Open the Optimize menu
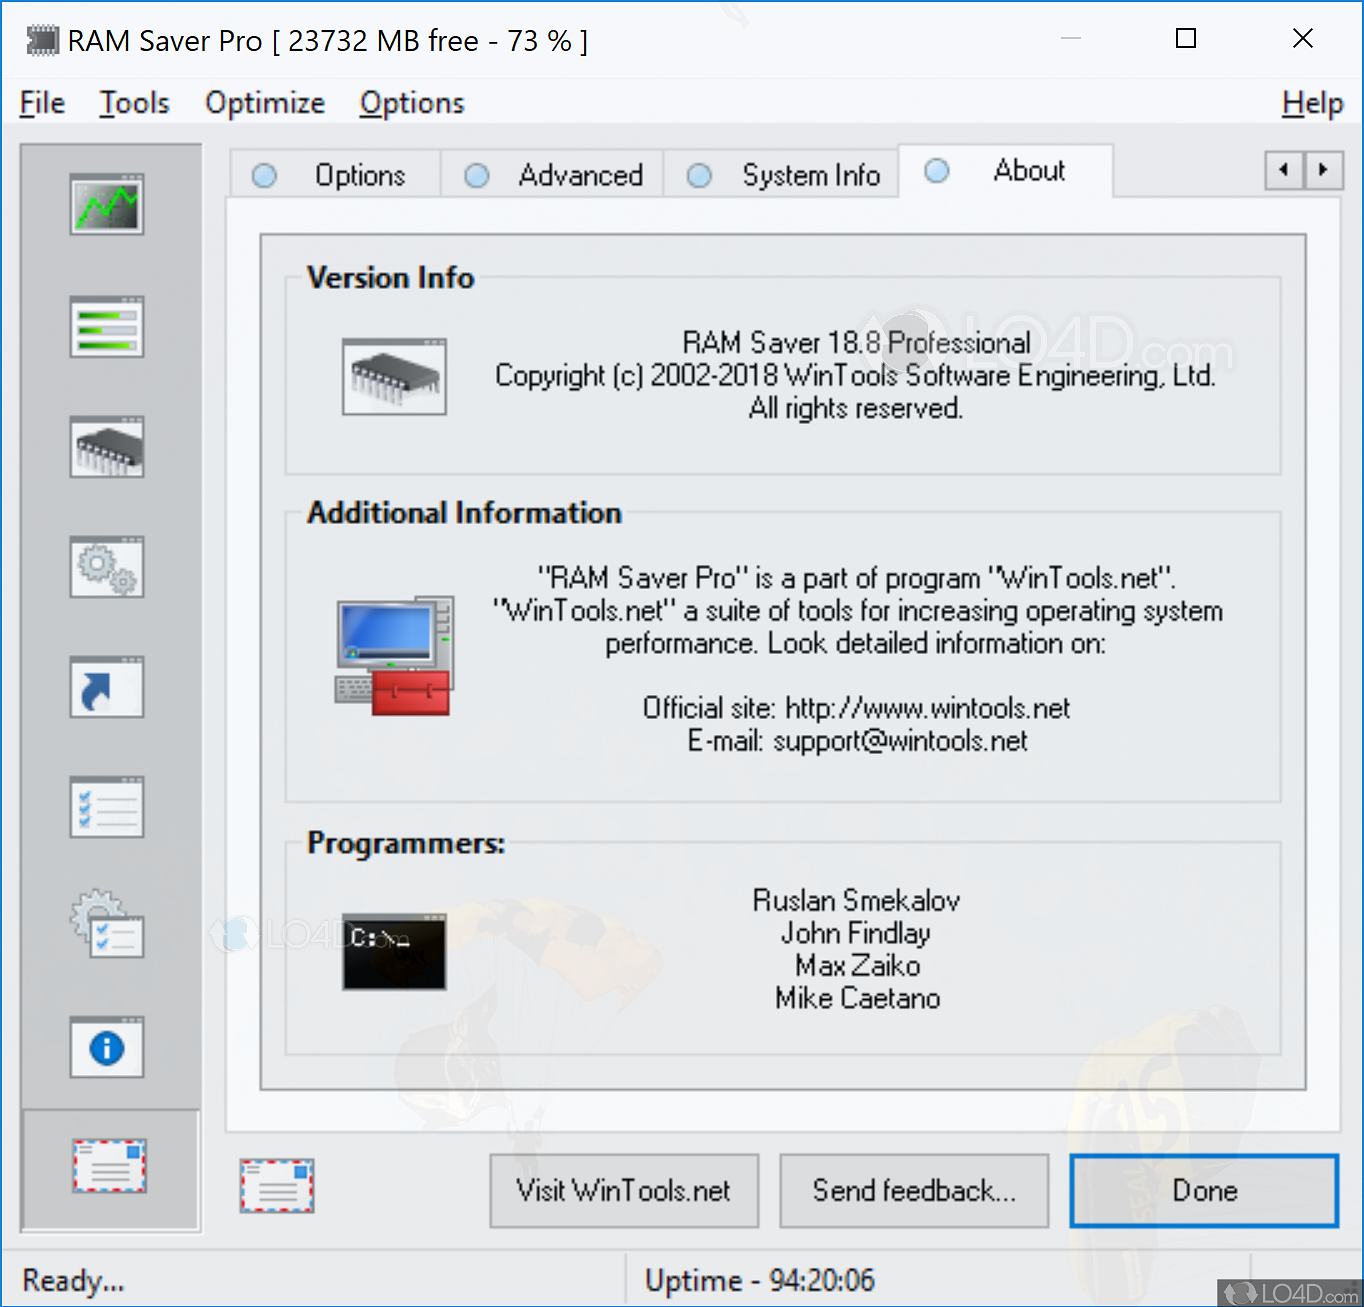Viewport: 1364px width, 1307px height. [x=265, y=103]
